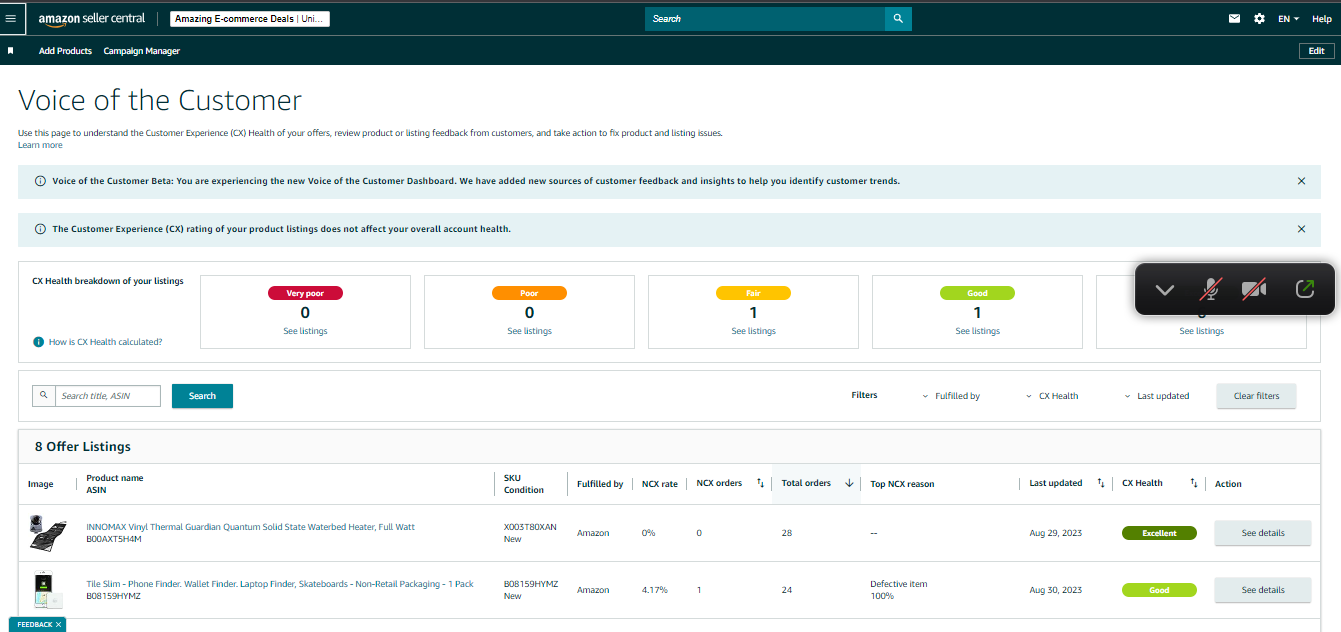Open How is CX Health calculated link
This screenshot has height=632, width=1341.
[105, 342]
